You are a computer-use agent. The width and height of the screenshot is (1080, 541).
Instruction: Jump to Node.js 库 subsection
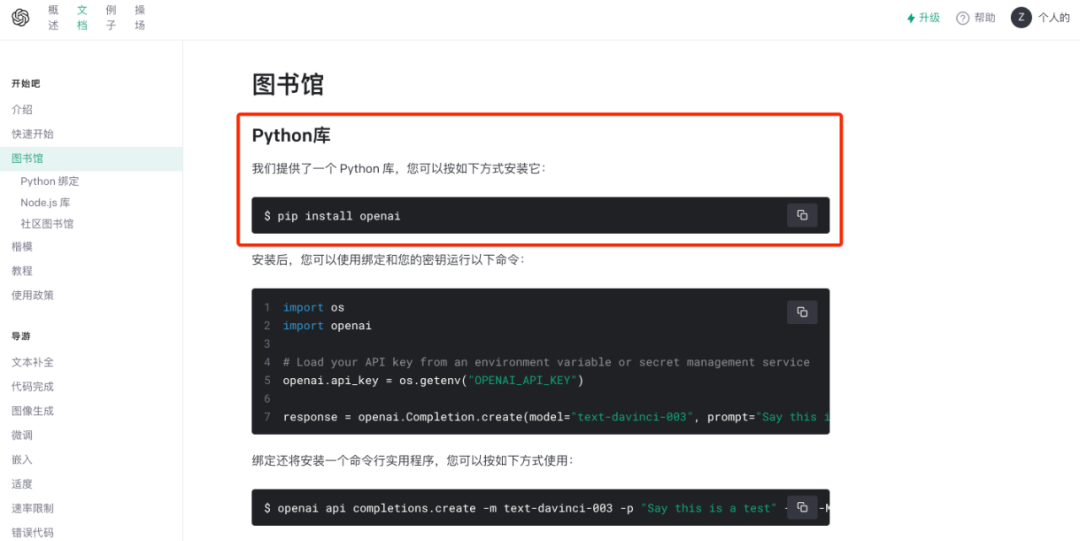[45, 203]
